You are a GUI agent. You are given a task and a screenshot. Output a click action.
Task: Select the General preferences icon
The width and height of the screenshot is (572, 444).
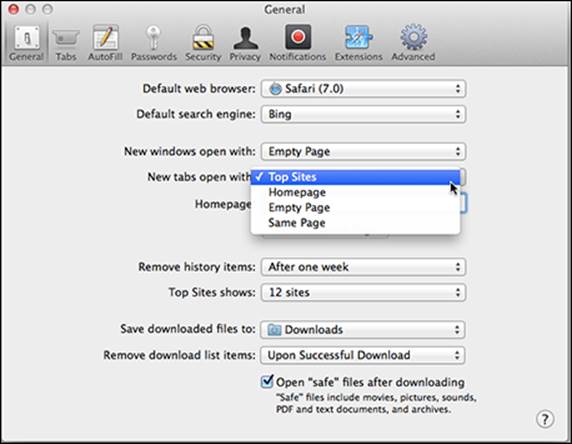[x=26, y=43]
